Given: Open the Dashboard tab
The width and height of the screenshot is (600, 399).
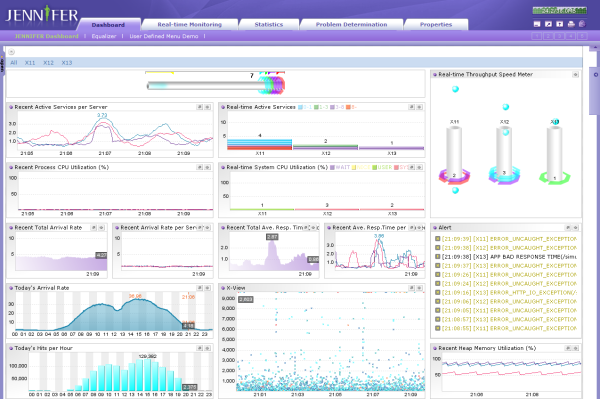Looking at the screenshot, I should tap(108, 24).
